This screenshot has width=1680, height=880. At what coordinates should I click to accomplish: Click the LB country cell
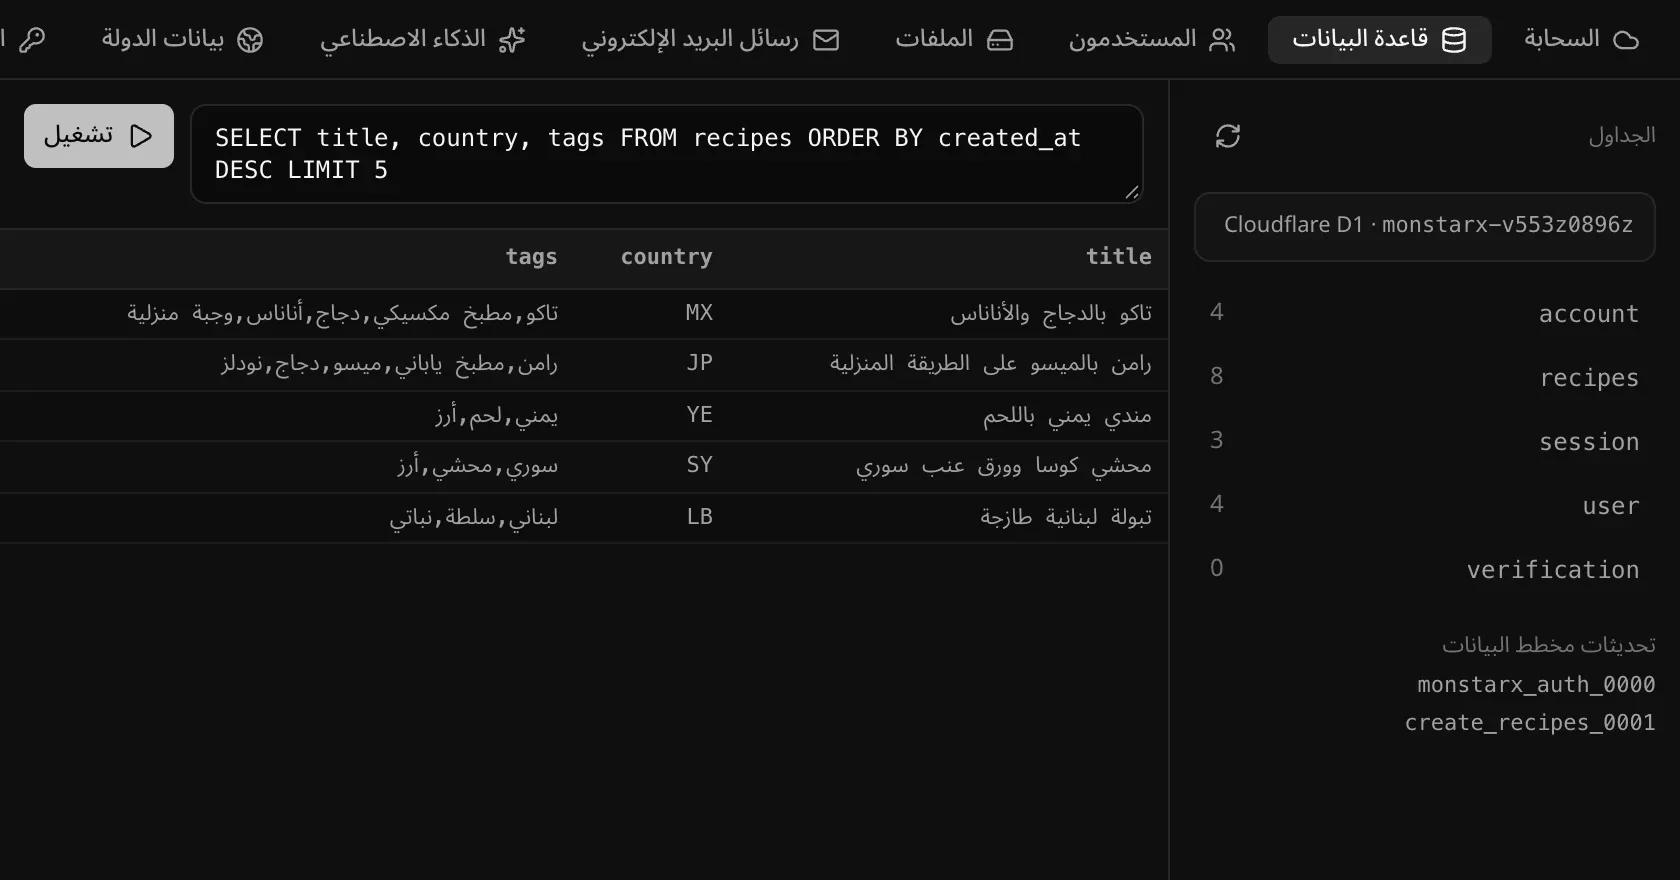pos(700,517)
